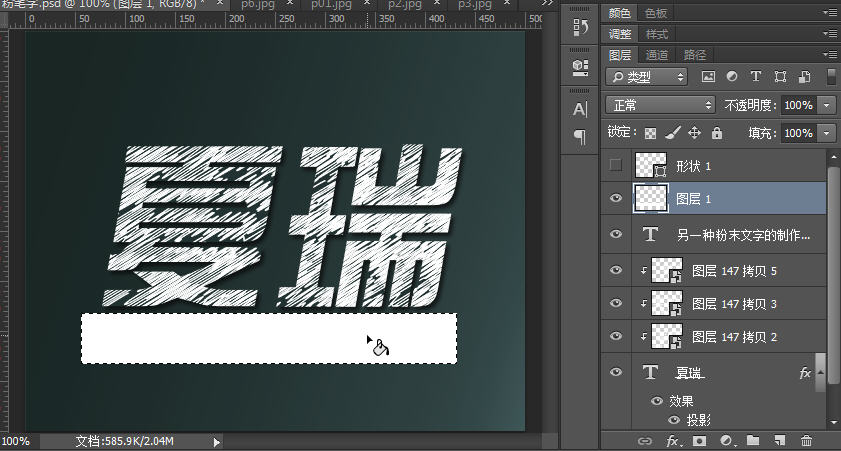Image resolution: width=841 pixels, height=451 pixels.
Task: Hide the 图层 1 layer
Action: click(616, 198)
